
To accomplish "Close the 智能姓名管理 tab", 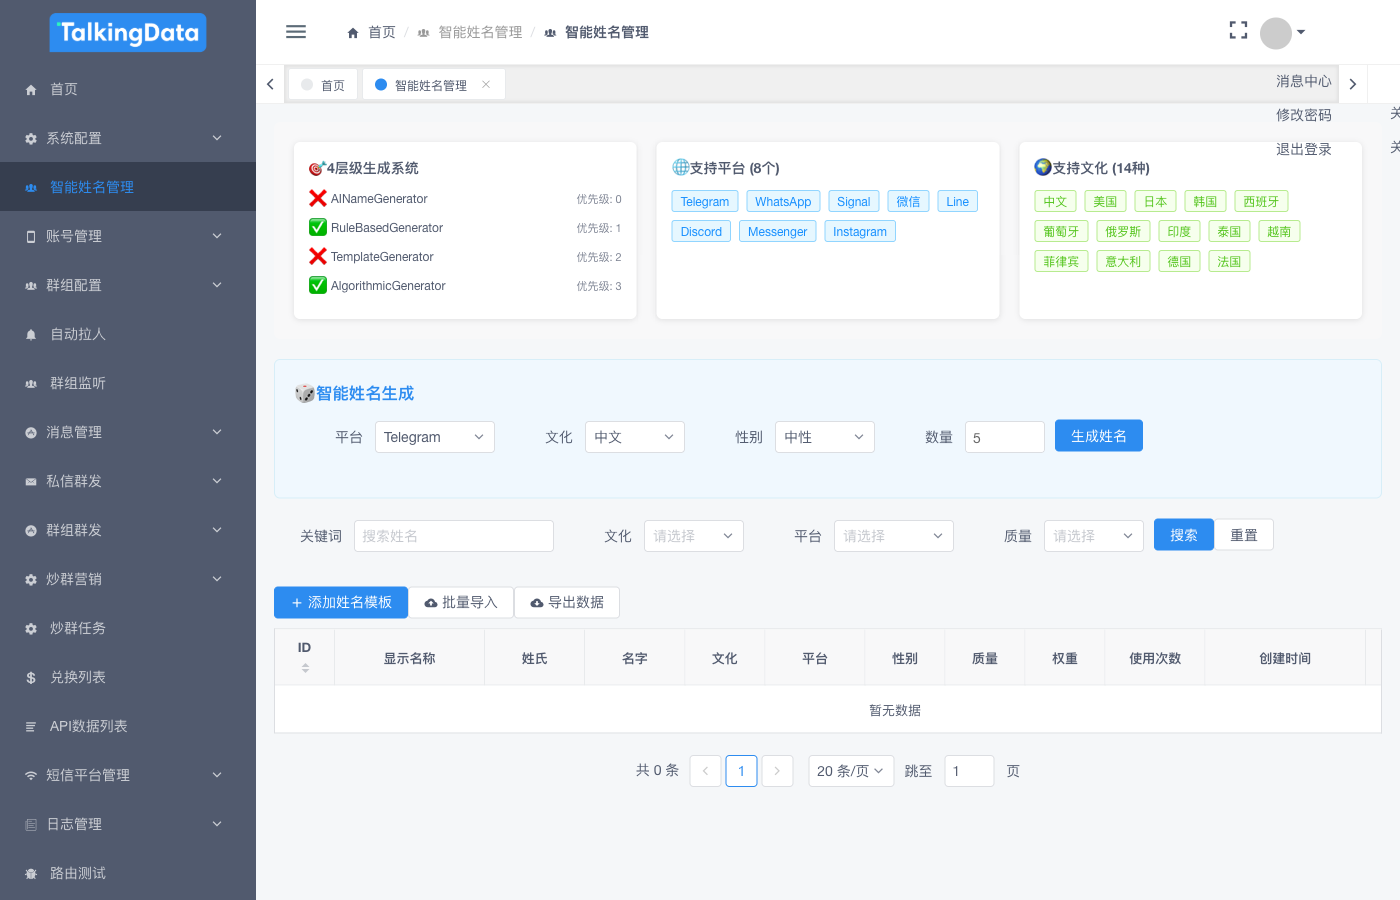I will (486, 85).
